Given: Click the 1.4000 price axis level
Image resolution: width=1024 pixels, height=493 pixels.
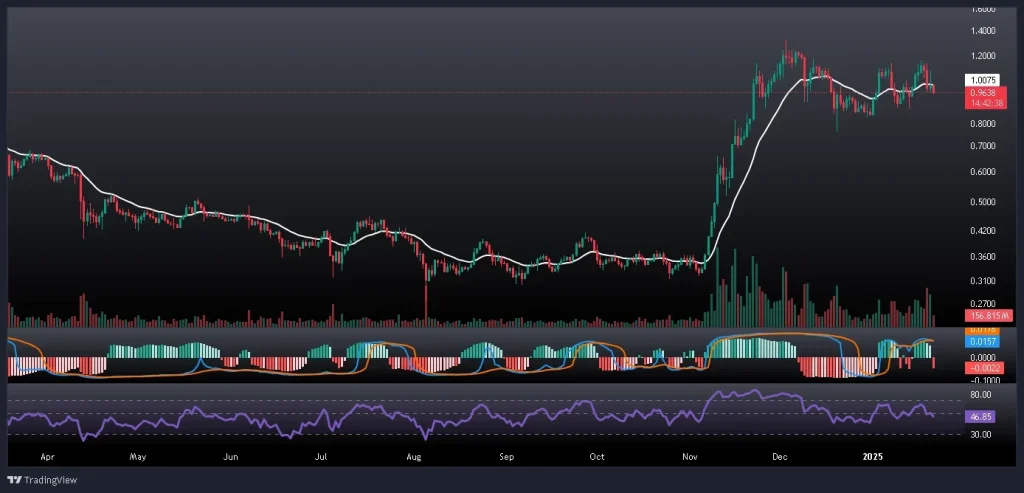Looking at the screenshot, I should click(982, 32).
